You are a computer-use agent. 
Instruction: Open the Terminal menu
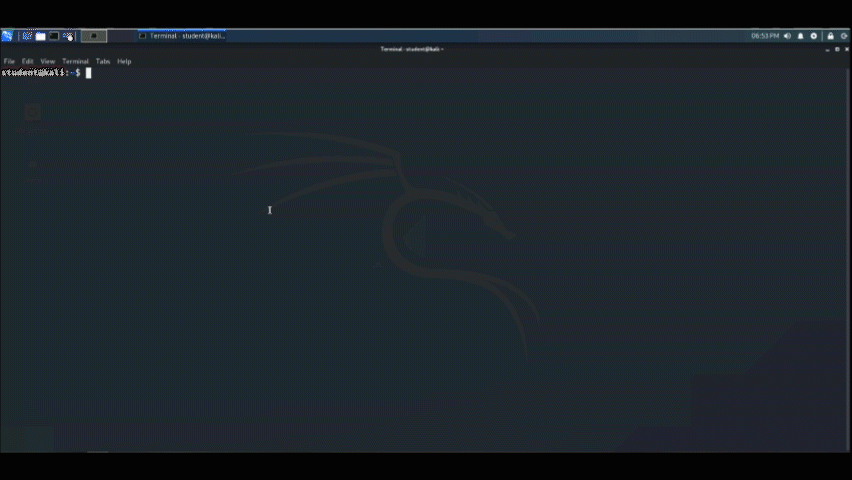coord(75,61)
